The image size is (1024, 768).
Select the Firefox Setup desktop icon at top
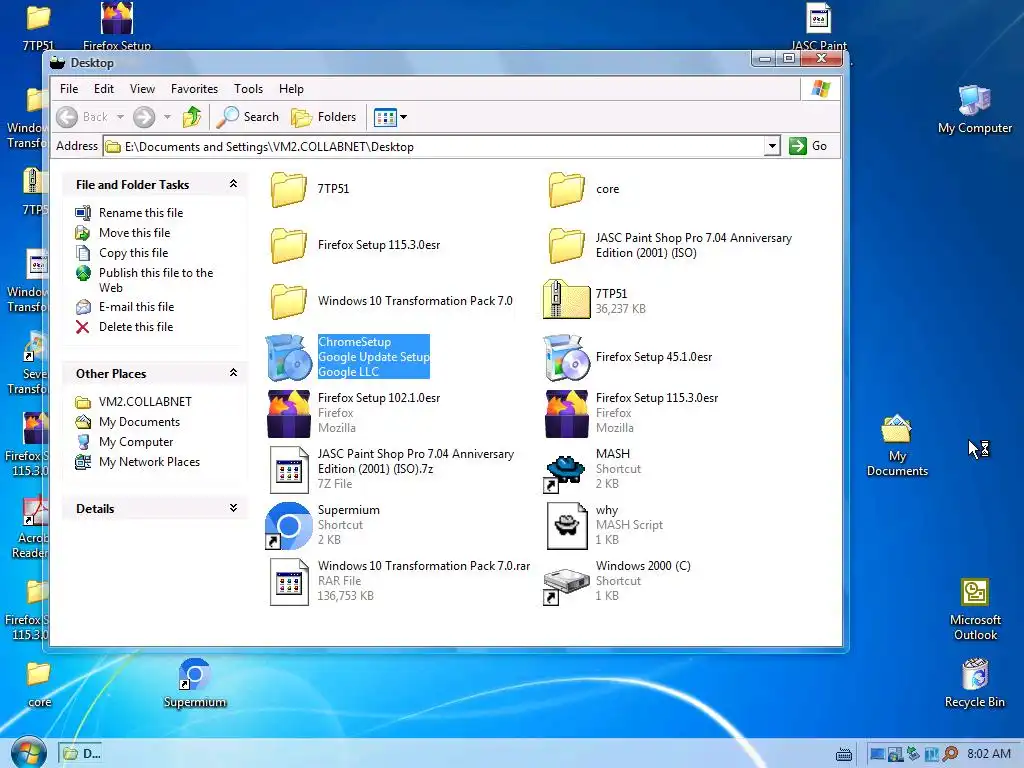pyautogui.click(x=117, y=26)
